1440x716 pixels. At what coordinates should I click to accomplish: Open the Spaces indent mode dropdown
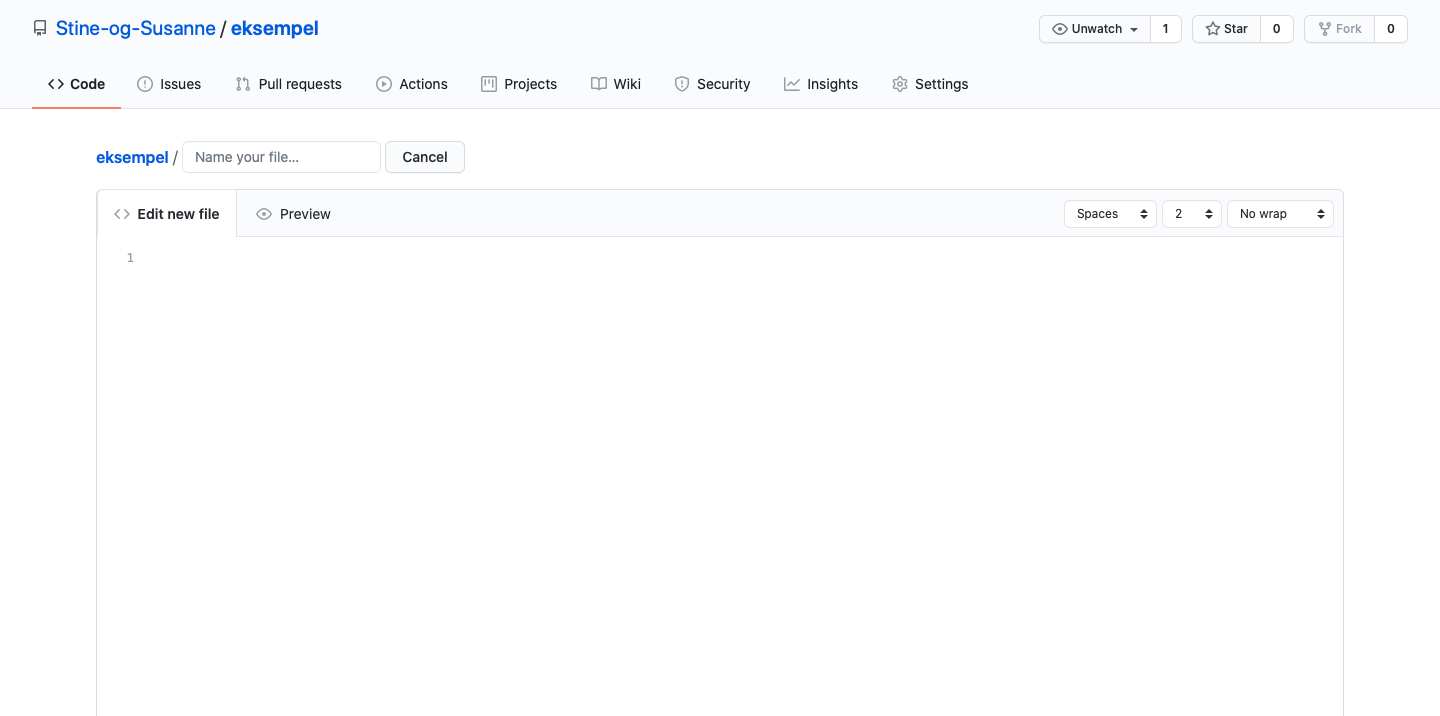(1110, 214)
